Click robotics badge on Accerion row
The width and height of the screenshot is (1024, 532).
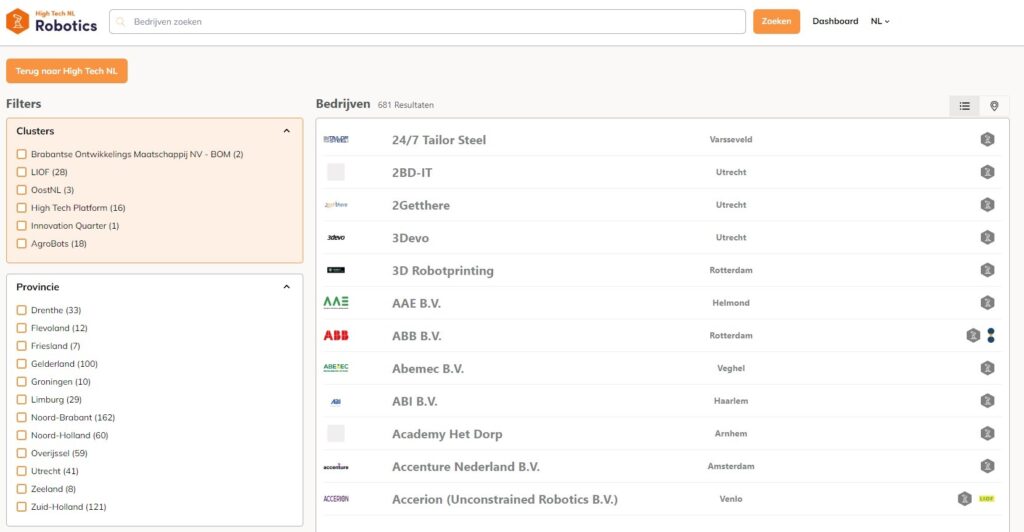pos(965,498)
